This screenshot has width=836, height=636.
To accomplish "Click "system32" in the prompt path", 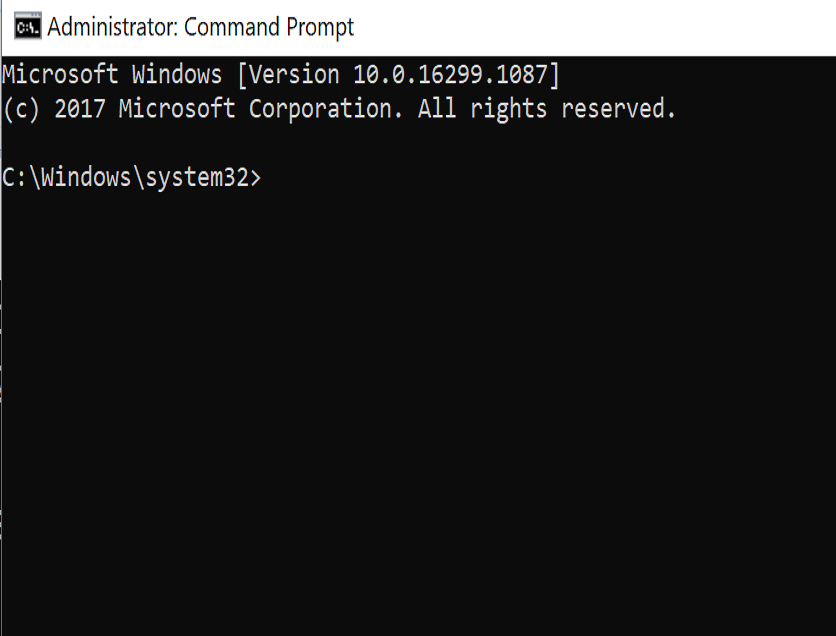I will pyautogui.click(x=196, y=178).
